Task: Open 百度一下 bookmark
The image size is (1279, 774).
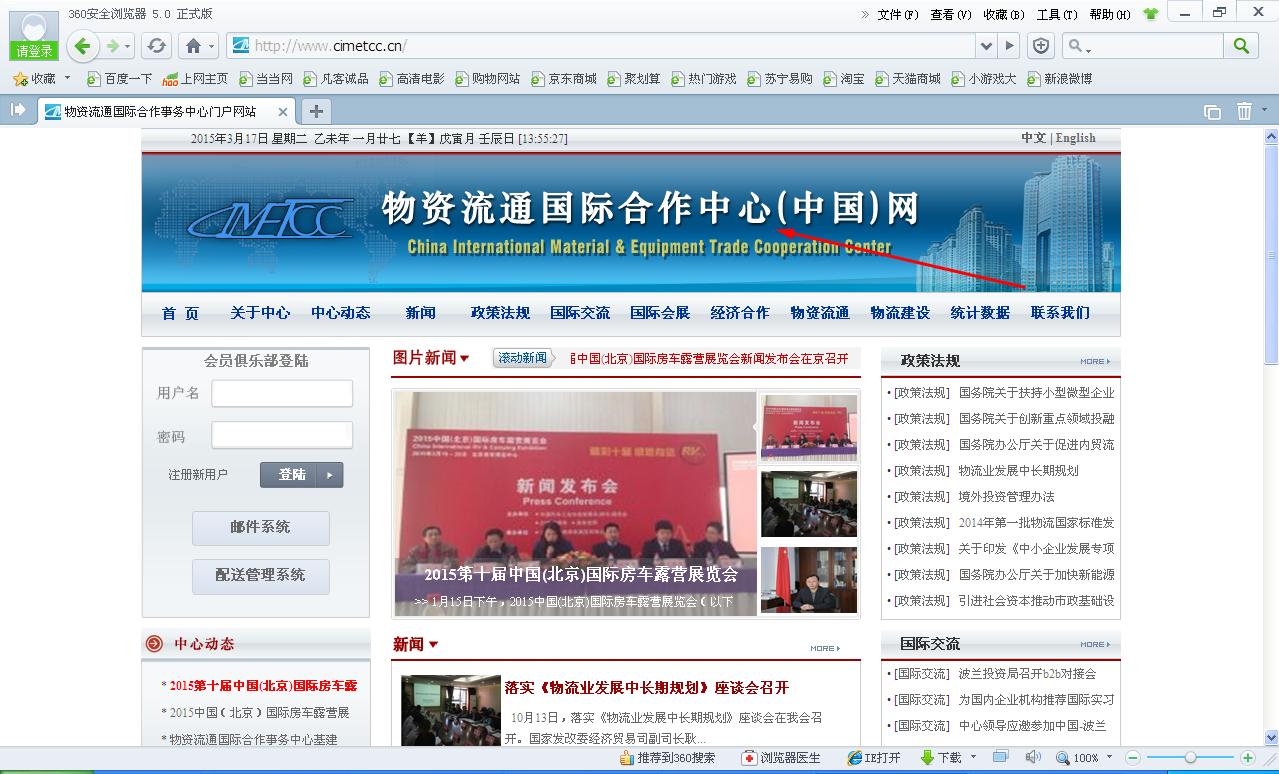Action: pyautogui.click(x=119, y=78)
